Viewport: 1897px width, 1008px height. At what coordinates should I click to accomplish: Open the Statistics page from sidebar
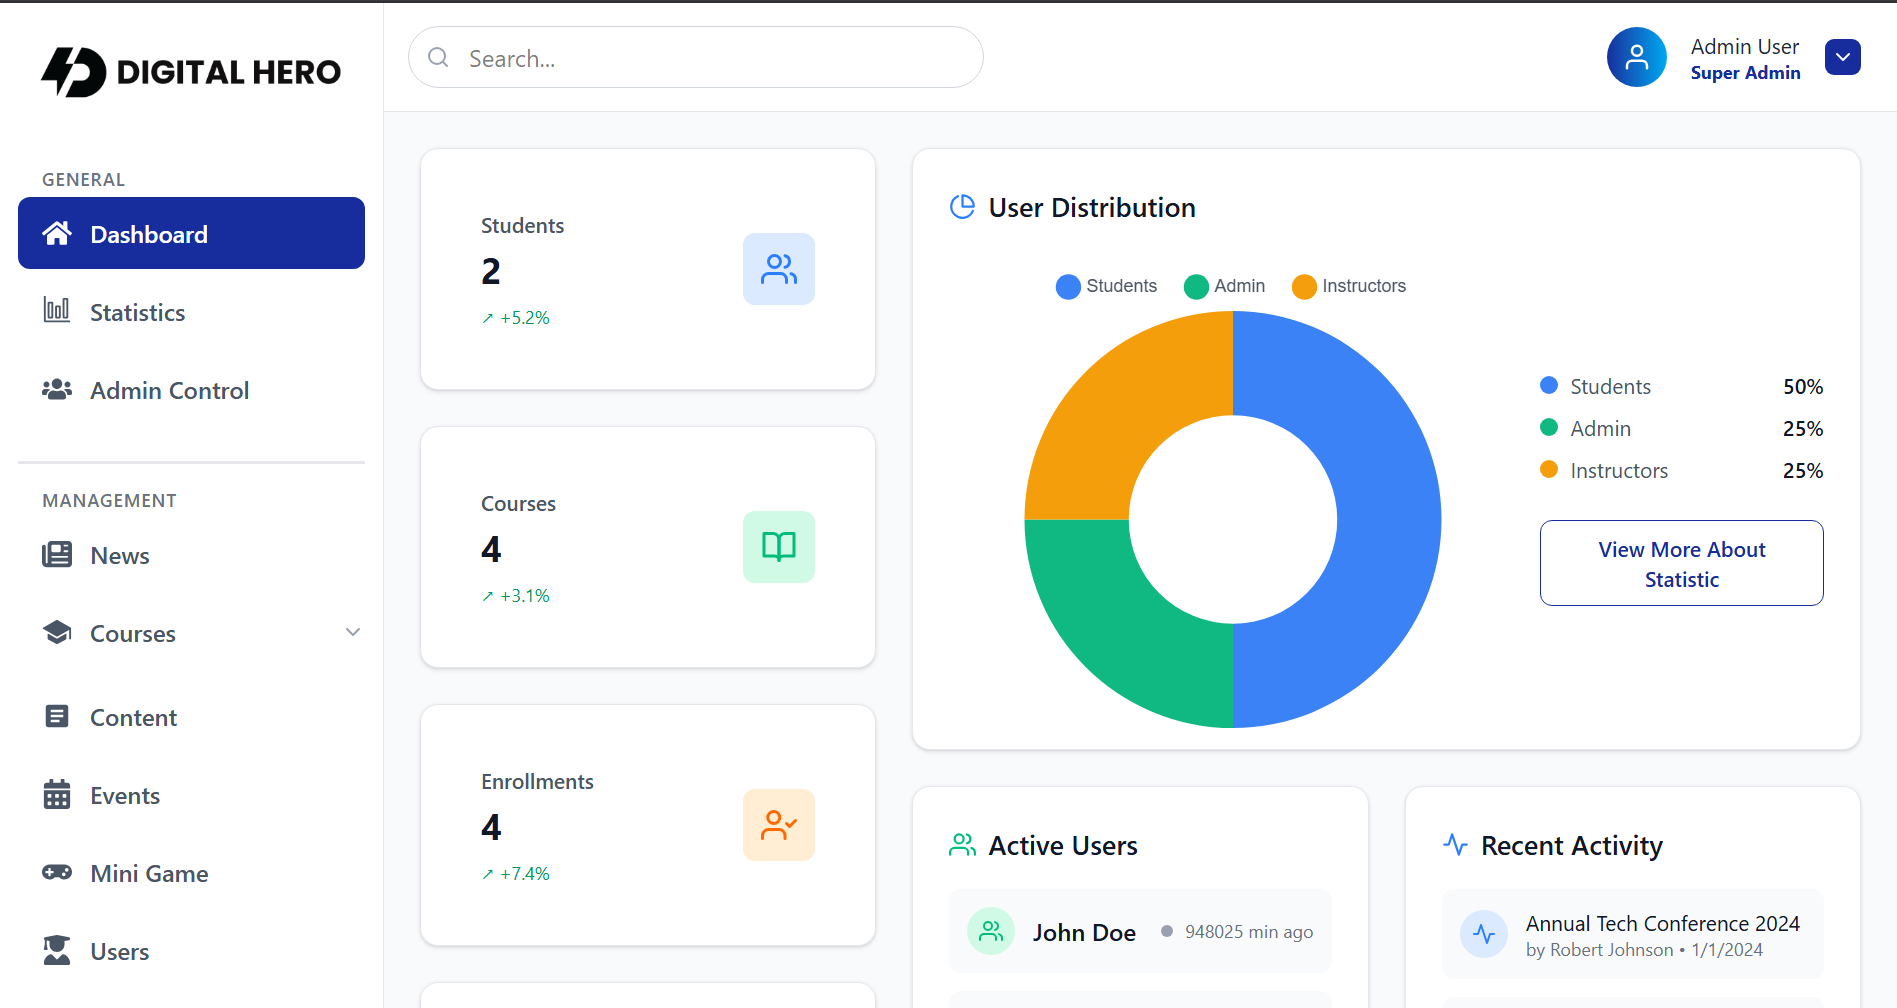tap(137, 313)
